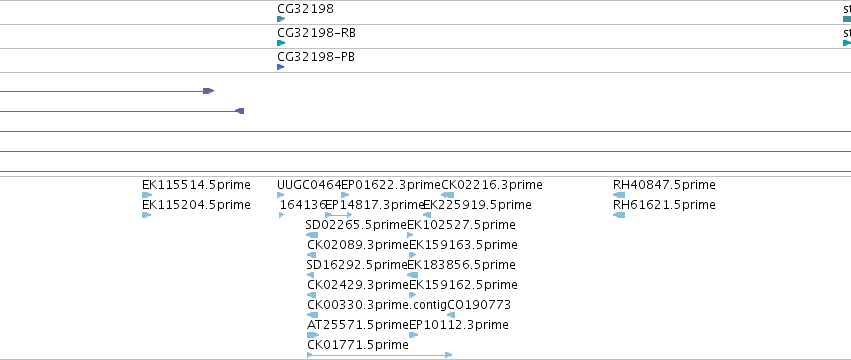
Task: Select the EP10112.3prime feature arrow
Action: pyautogui.click(x=413, y=335)
